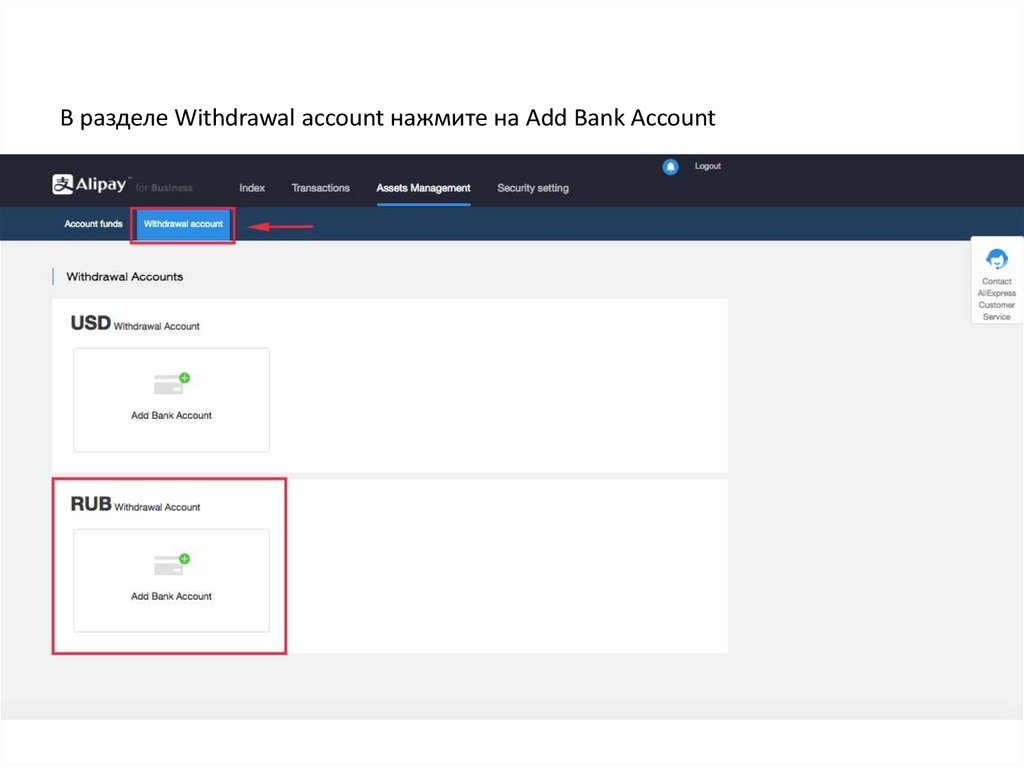Click the USD add card icon

[x=172, y=384]
